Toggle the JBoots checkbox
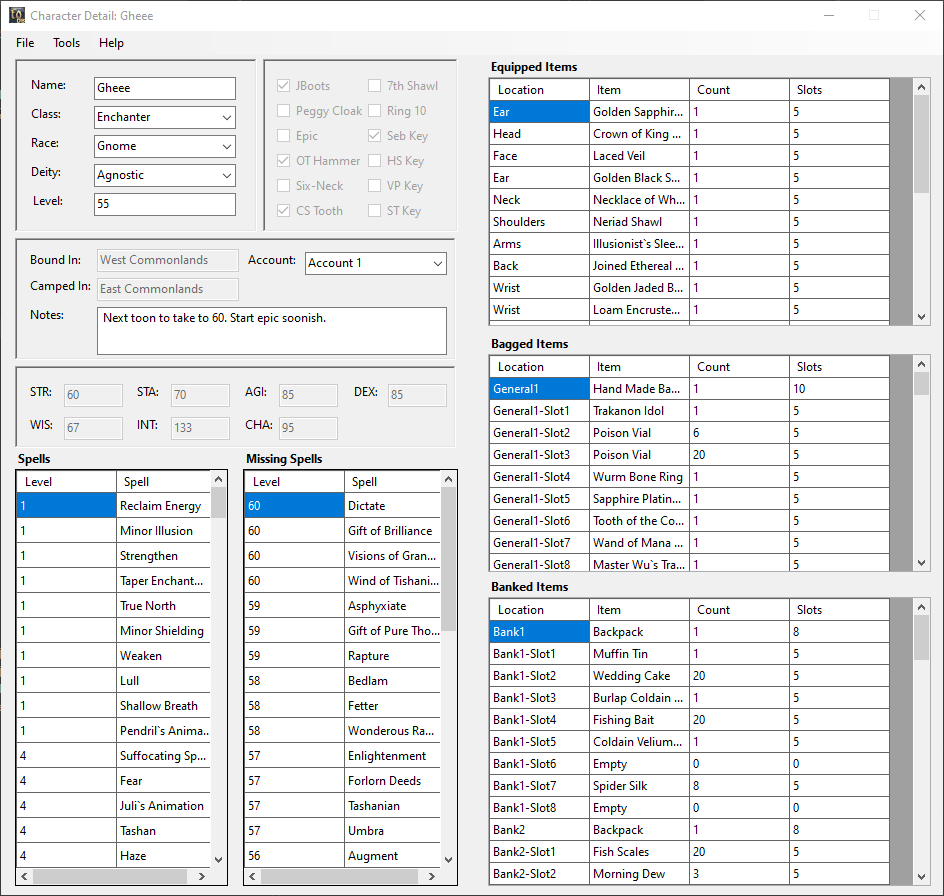 tap(285, 86)
